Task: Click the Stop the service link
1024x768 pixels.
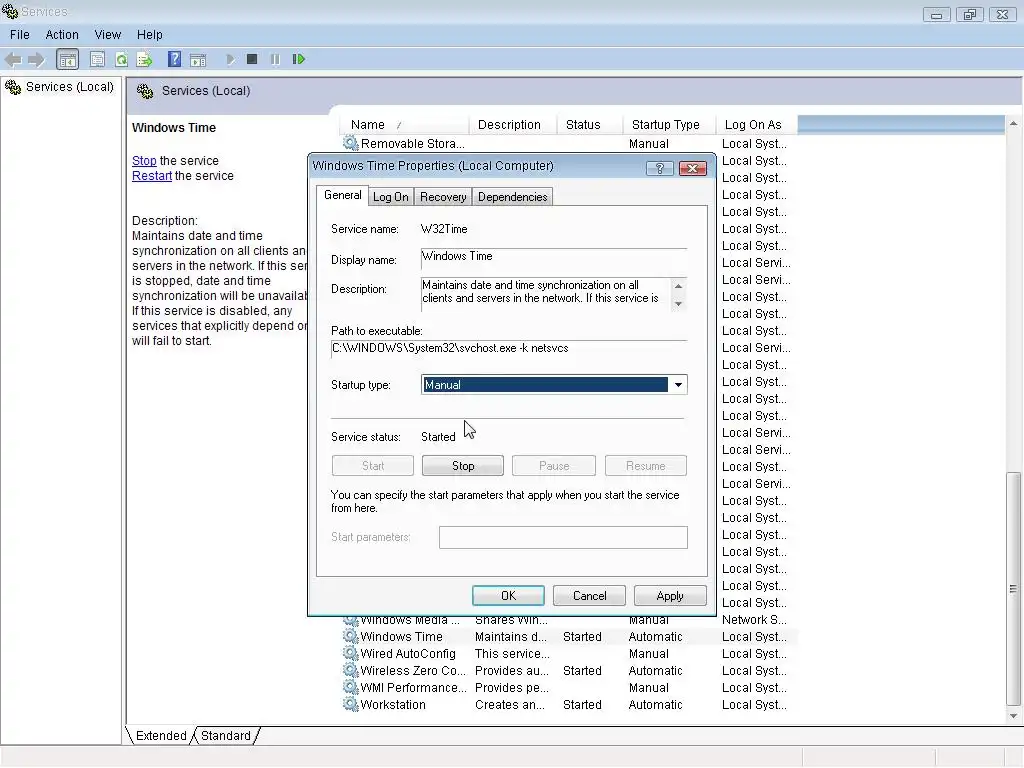Action: (x=144, y=161)
